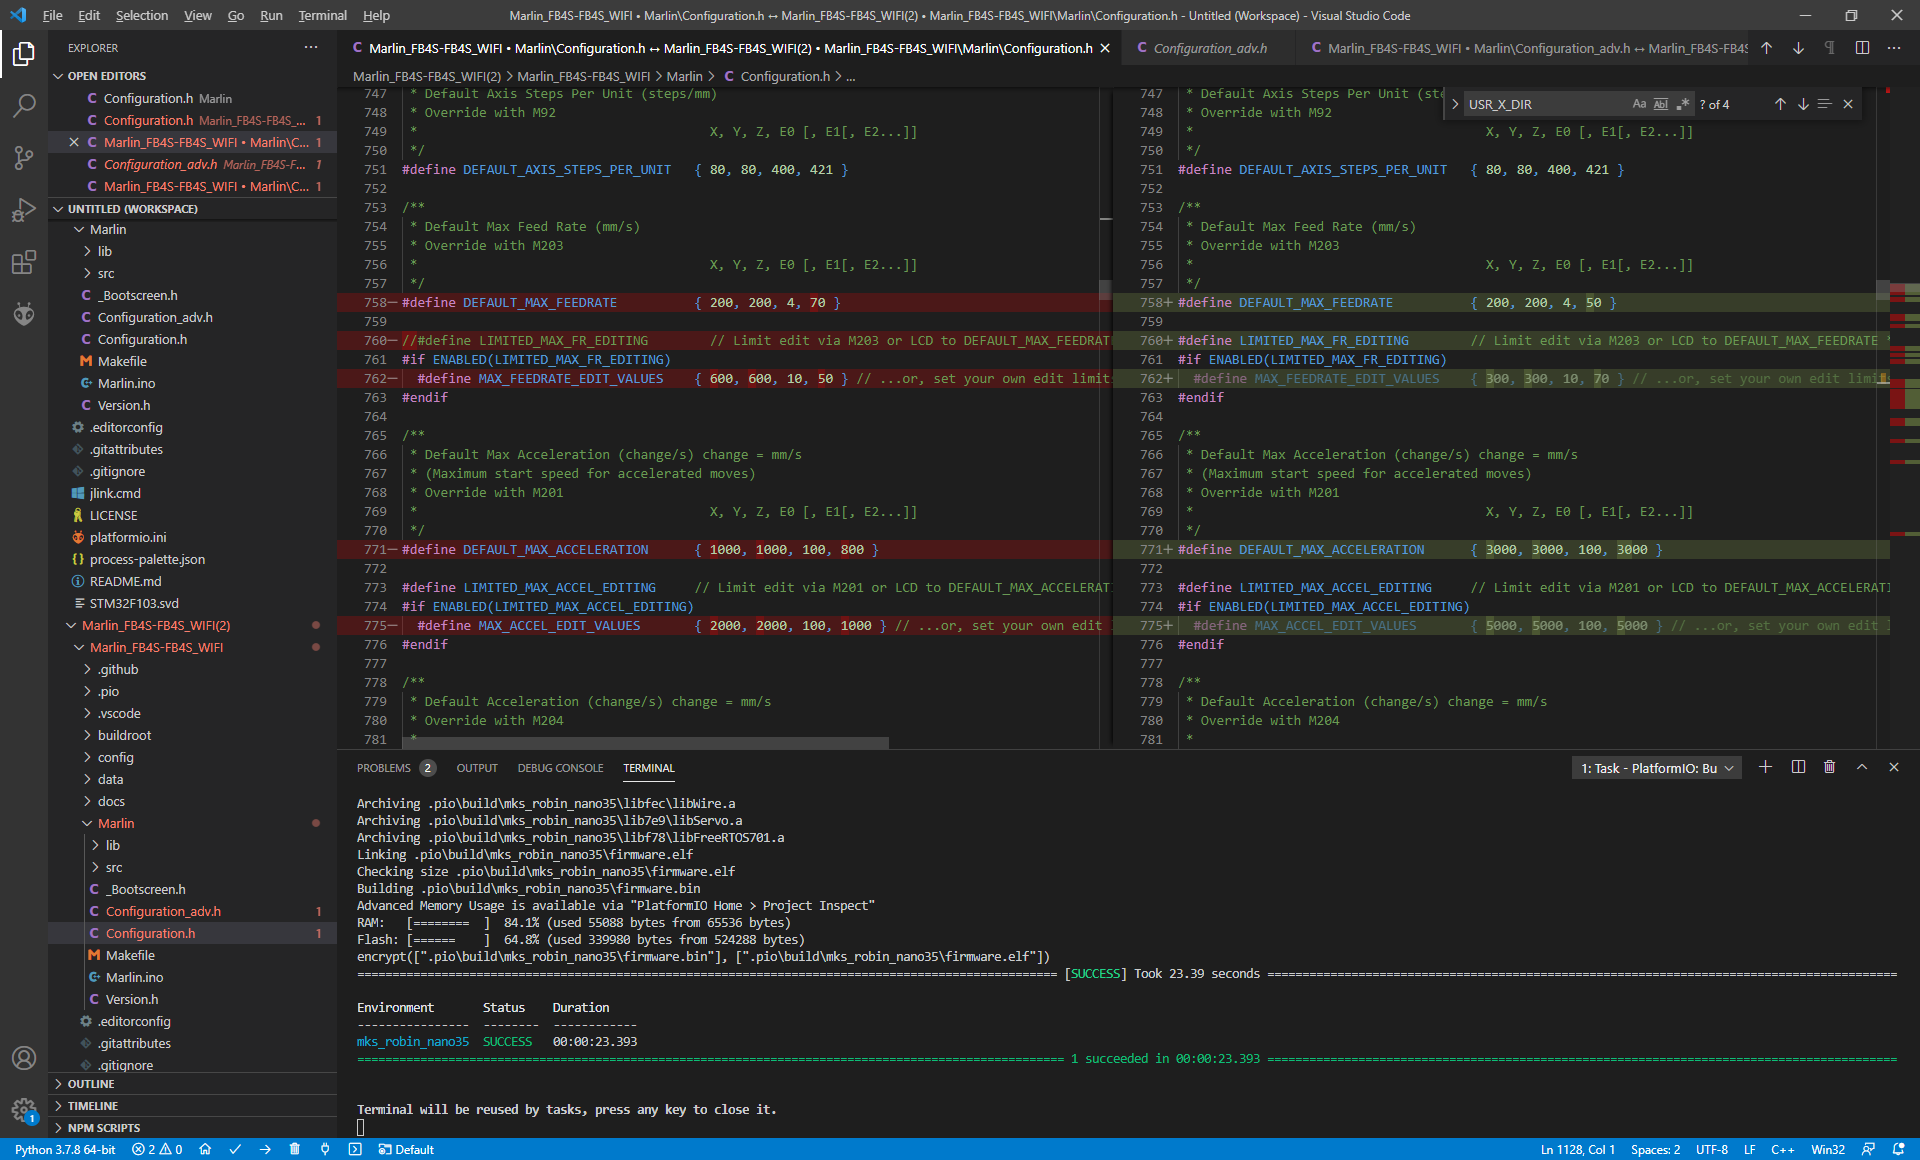The width and height of the screenshot is (1920, 1160).
Task: Expand the buildroot folder
Action: (124, 735)
